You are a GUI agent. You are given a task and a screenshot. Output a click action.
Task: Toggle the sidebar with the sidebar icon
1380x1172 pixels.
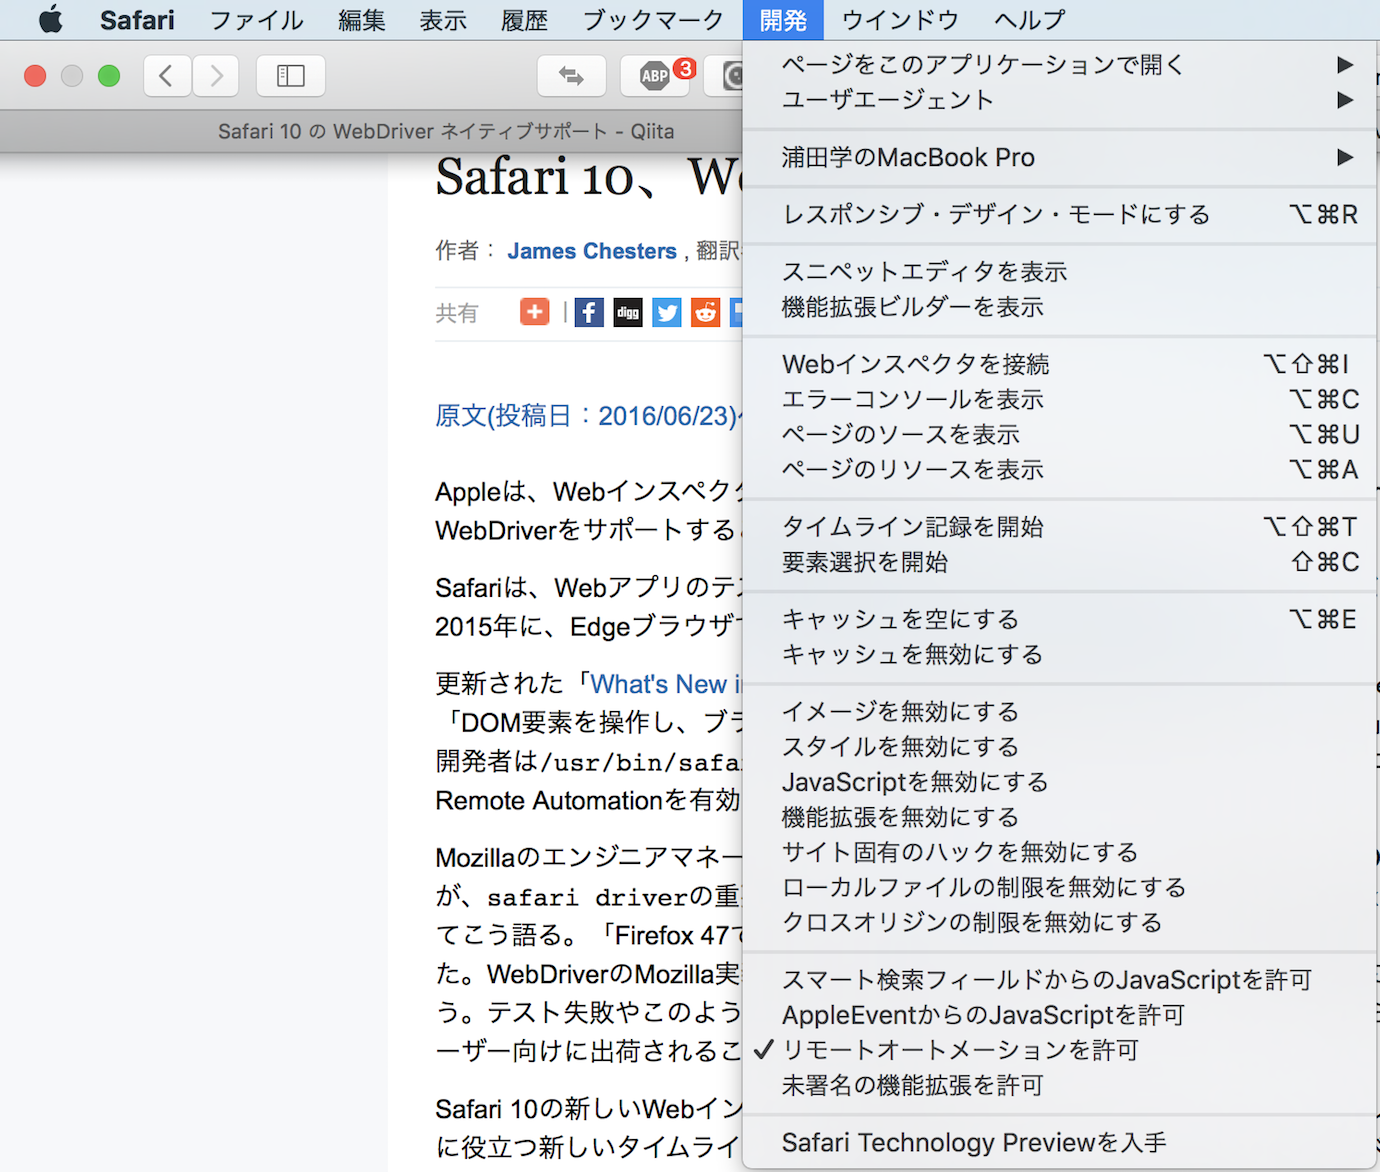pos(290,75)
